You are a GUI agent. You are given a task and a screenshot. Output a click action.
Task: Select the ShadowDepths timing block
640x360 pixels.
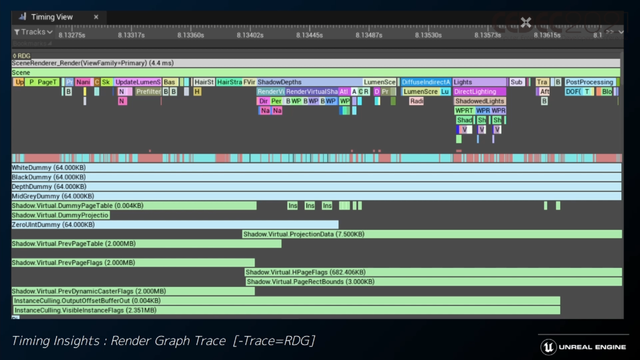pos(309,82)
